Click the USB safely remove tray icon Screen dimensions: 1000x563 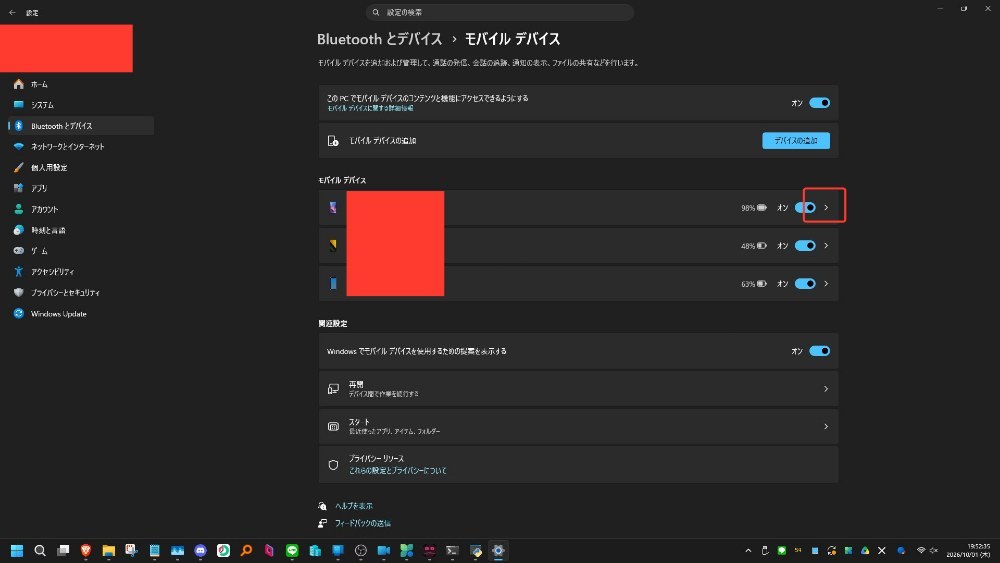[765, 550]
